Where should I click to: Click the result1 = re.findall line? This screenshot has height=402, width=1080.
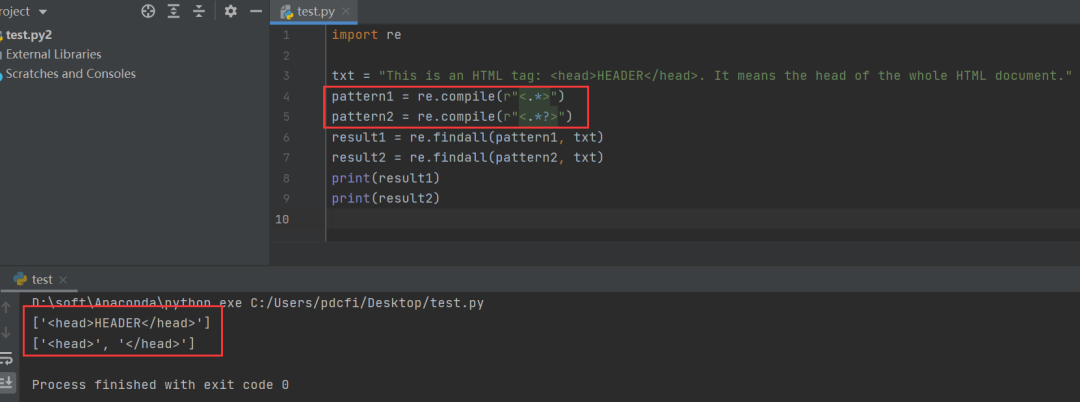point(468,137)
